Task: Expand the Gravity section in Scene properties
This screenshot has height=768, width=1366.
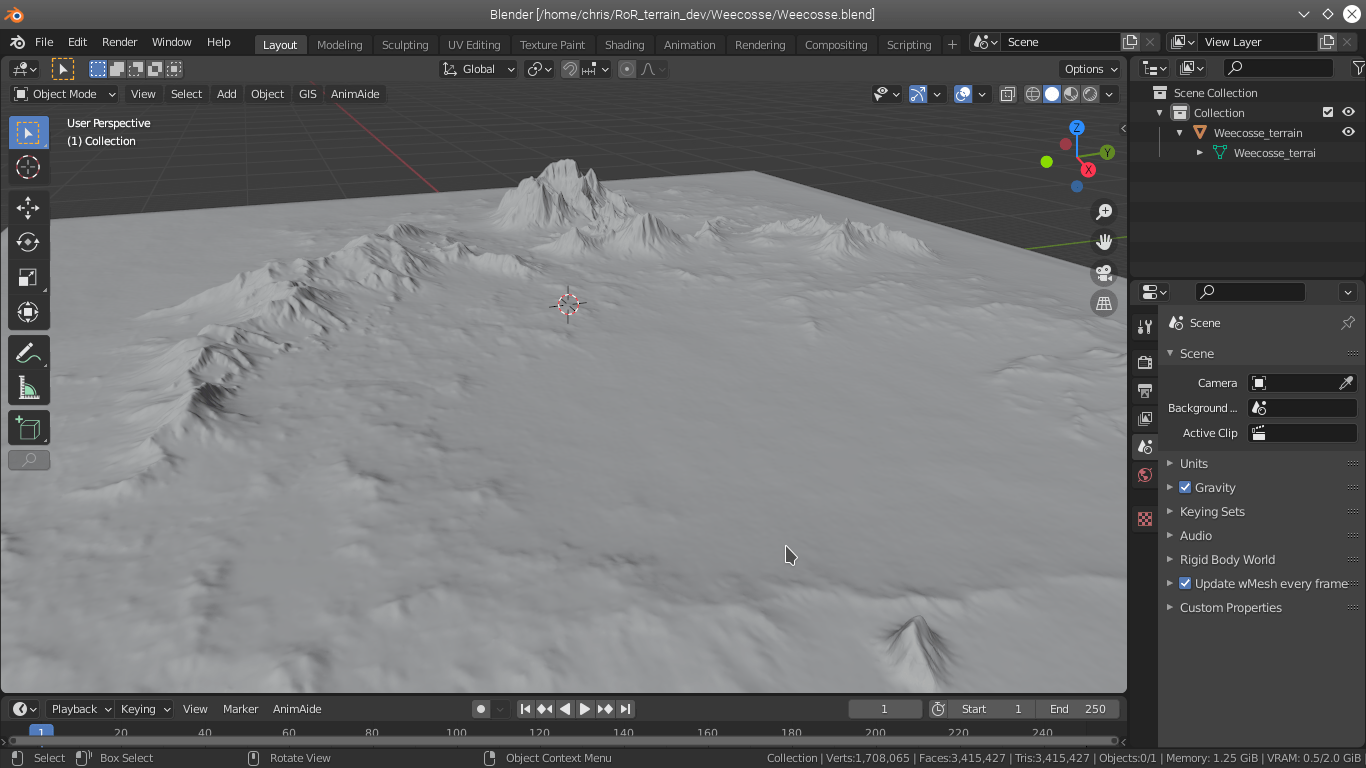Action: click(x=1170, y=487)
